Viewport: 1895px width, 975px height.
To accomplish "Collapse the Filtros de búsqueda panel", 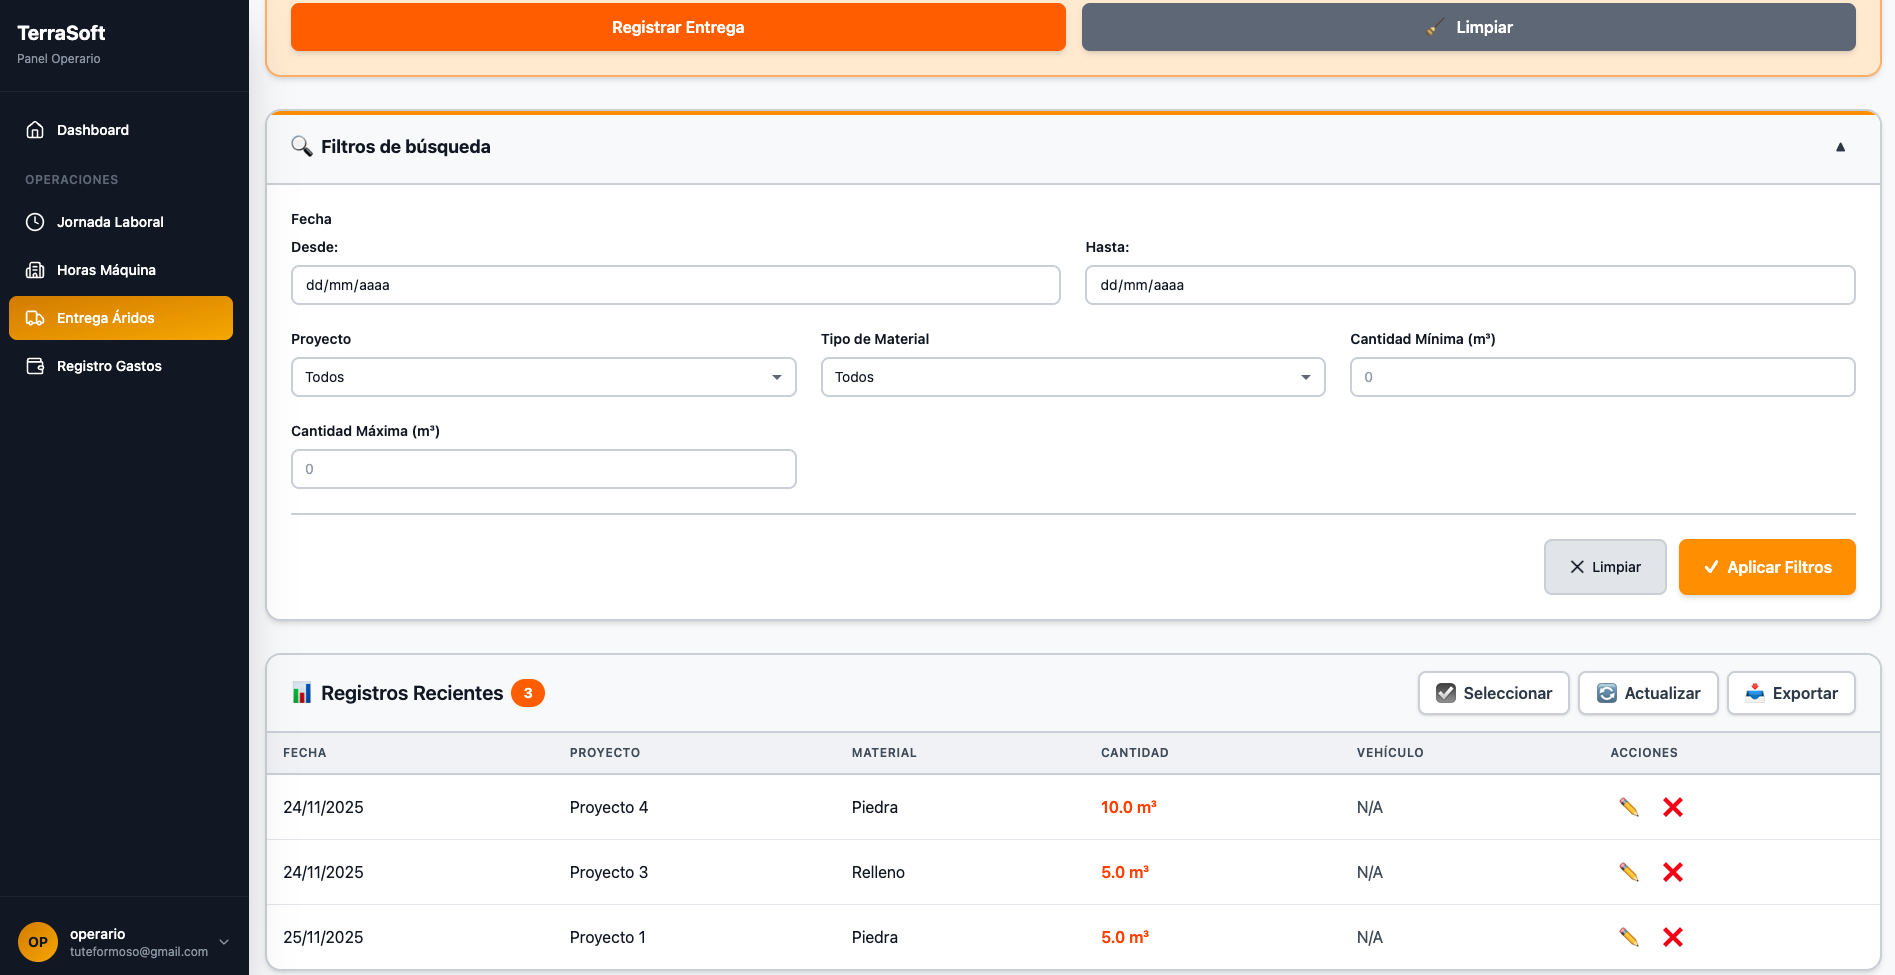I will (1840, 147).
